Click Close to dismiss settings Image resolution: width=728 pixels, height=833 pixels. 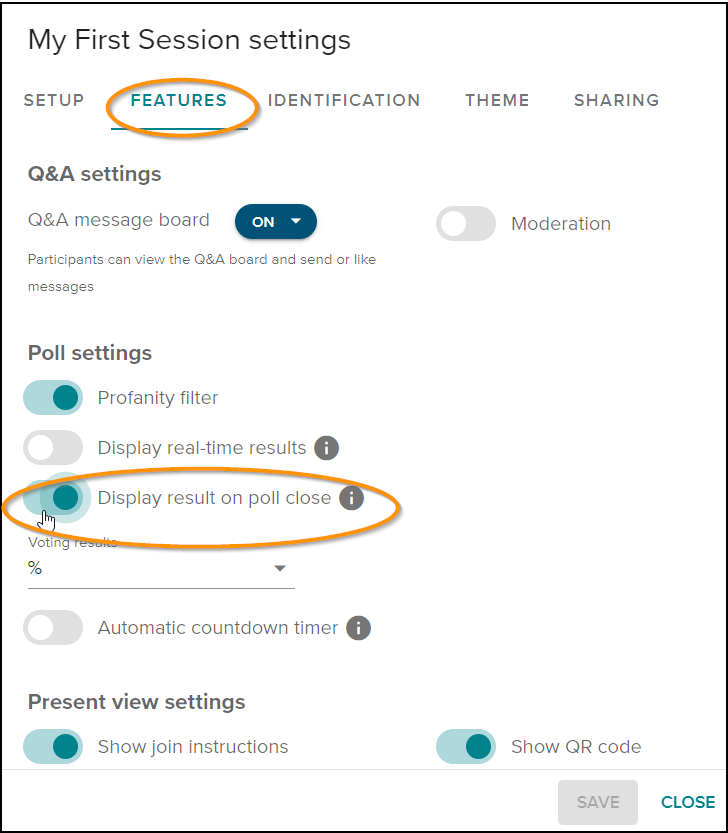point(688,802)
